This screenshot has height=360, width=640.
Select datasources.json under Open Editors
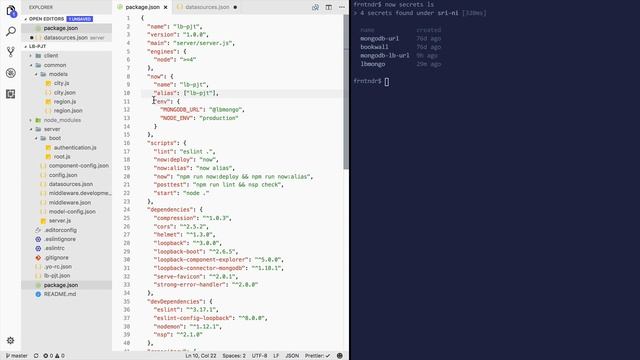point(67,38)
